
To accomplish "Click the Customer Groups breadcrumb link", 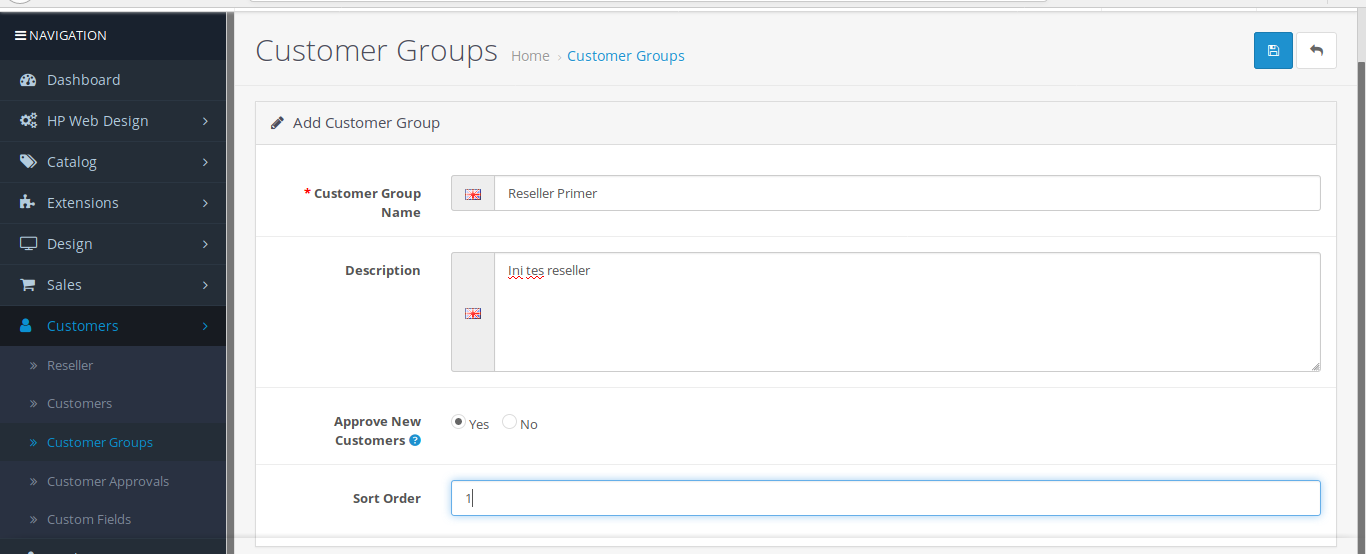I will pos(626,56).
